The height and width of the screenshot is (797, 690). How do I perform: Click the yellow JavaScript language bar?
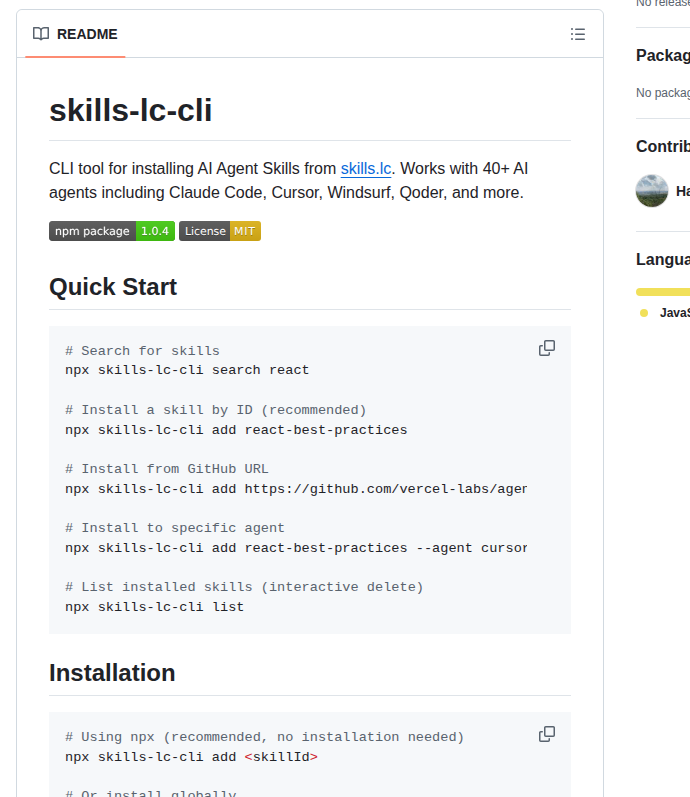[x=663, y=292]
